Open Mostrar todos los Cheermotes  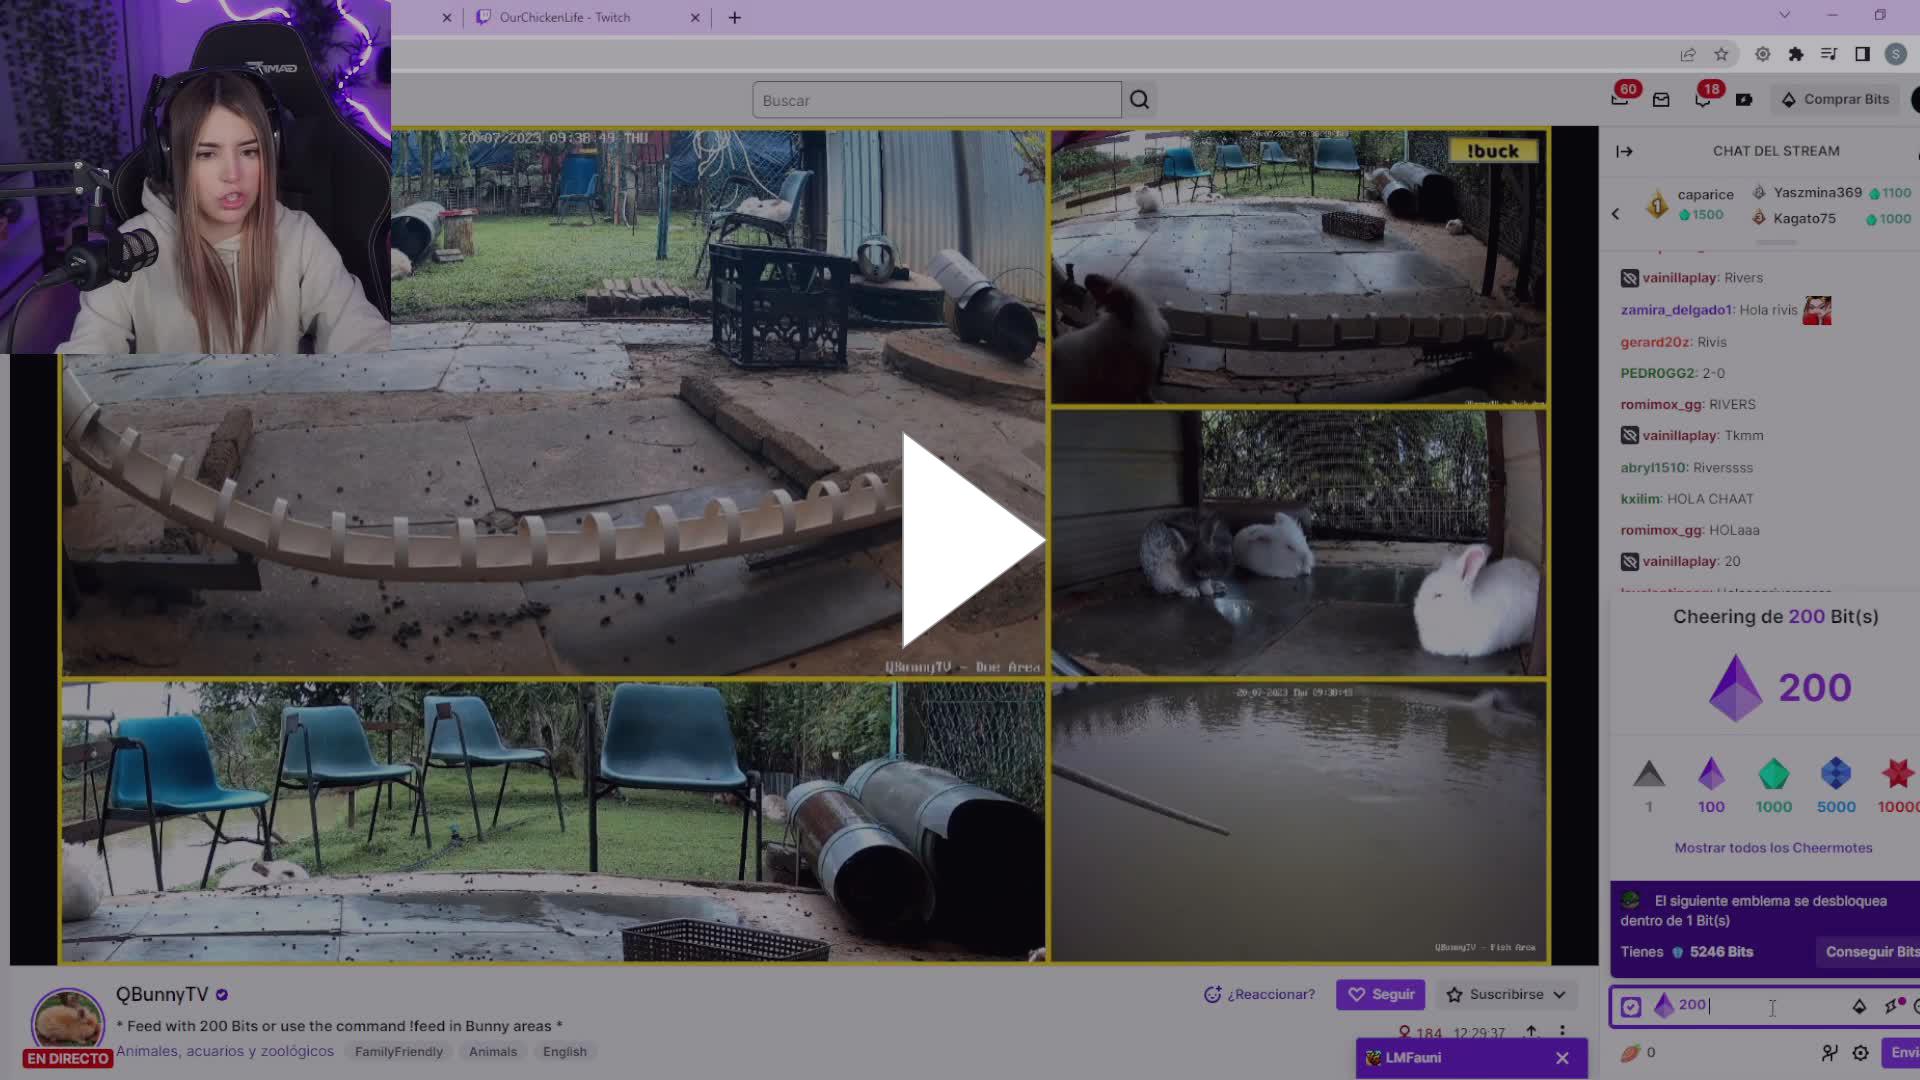click(1773, 847)
